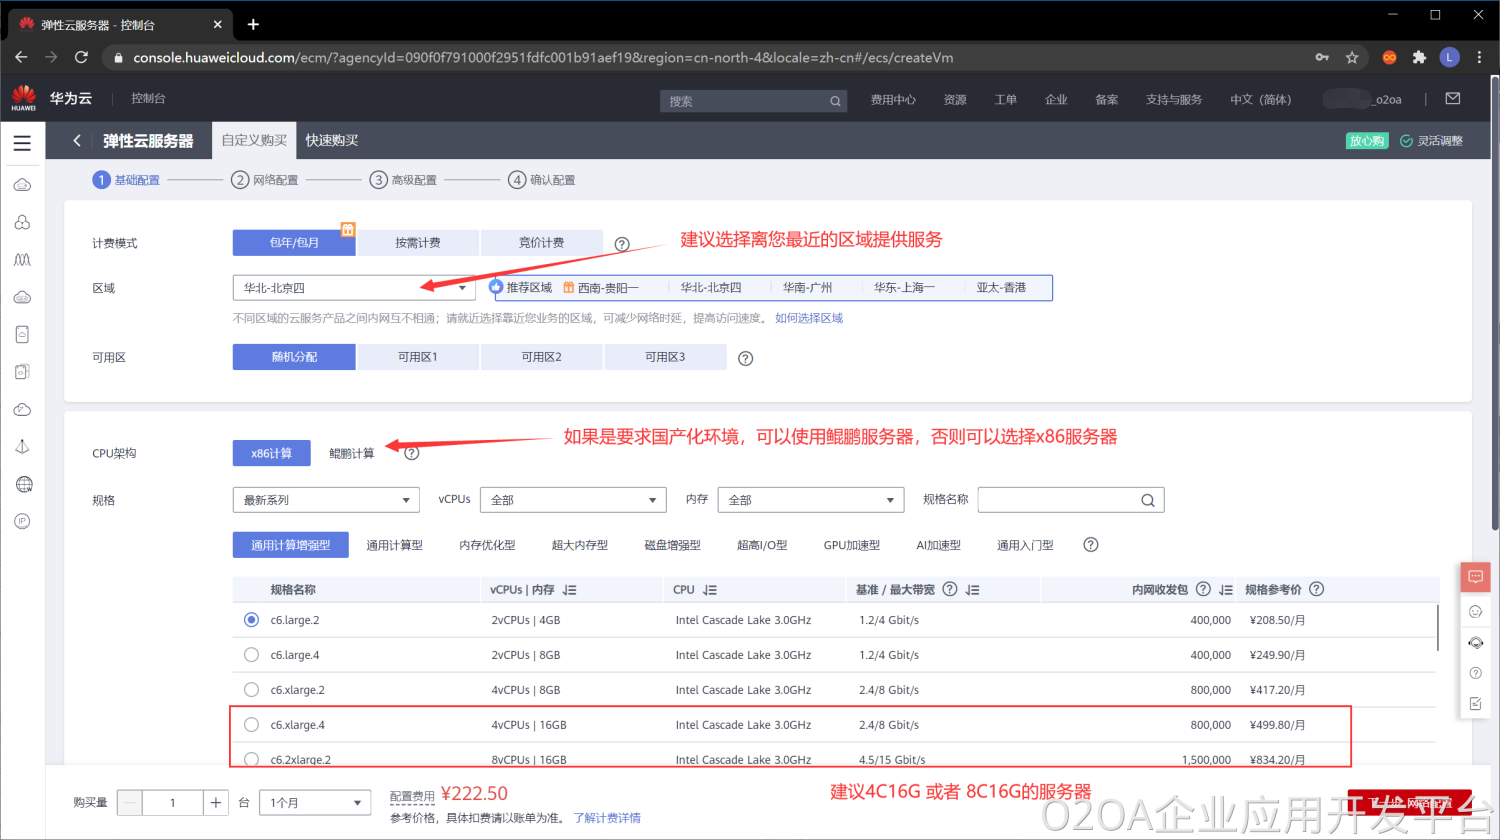Open the browser extensions puzzle icon
1500x840 pixels.
point(1419,57)
